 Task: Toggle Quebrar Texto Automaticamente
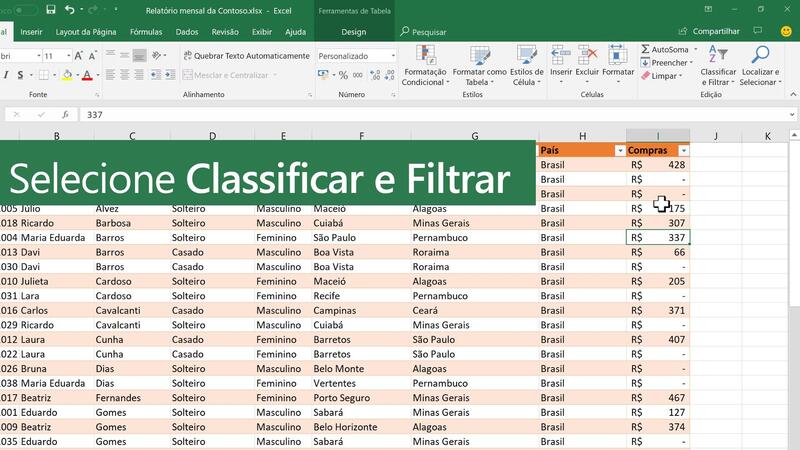click(245, 56)
